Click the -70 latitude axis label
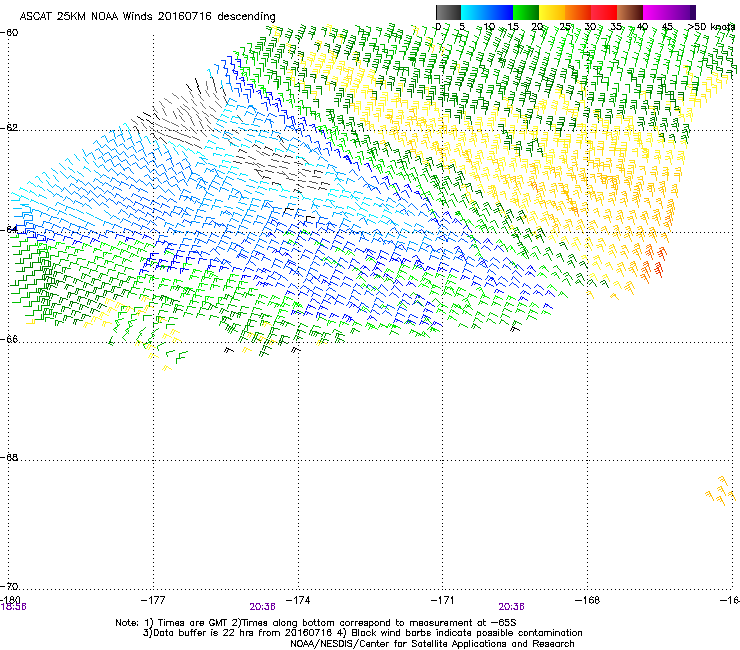The width and height of the screenshot is (740, 650). tap(9, 586)
